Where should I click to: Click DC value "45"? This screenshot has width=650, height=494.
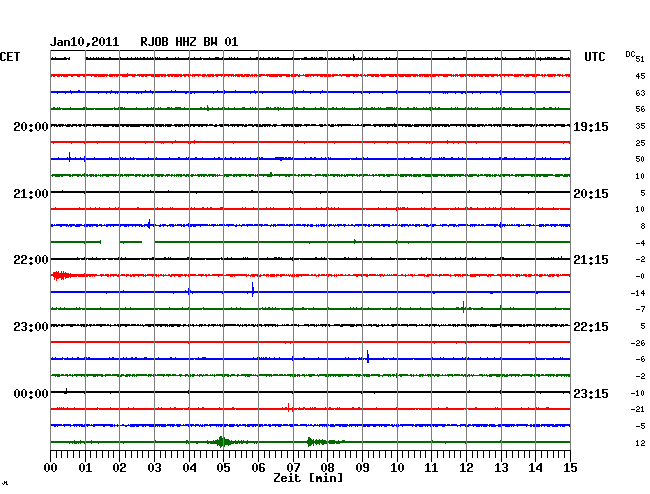point(640,76)
